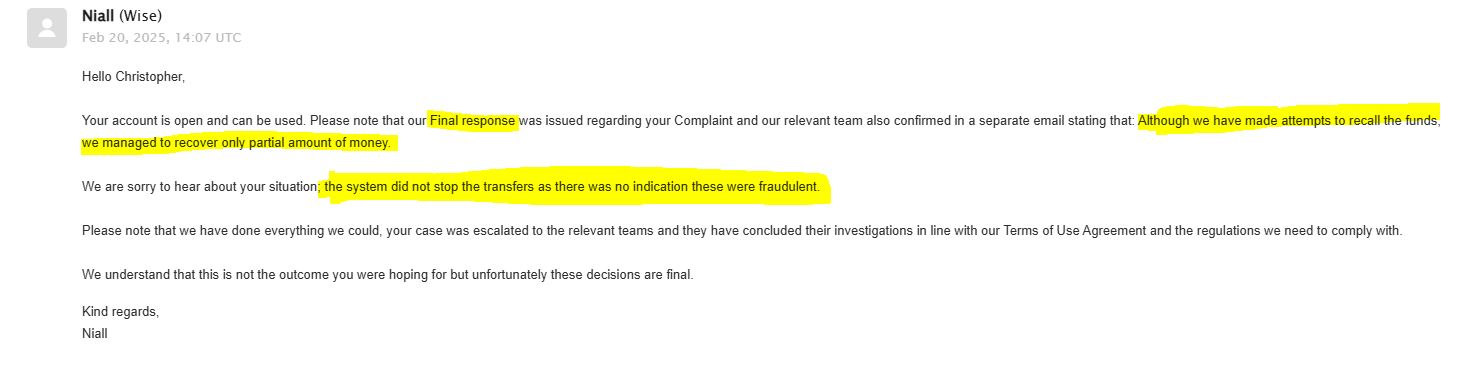Click the Niall signature at bottom
1462x373 pixels.
[x=95, y=334]
